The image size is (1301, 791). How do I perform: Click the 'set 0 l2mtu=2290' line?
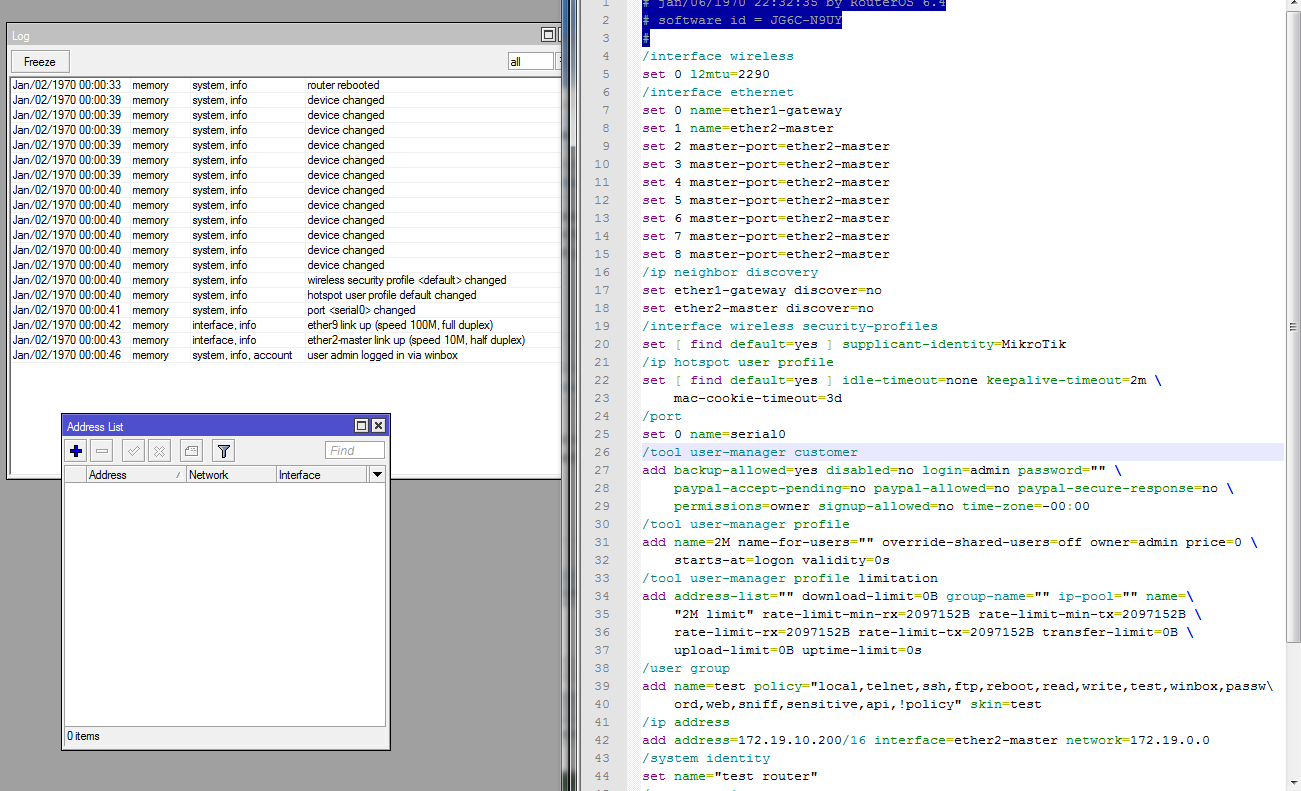tap(706, 74)
